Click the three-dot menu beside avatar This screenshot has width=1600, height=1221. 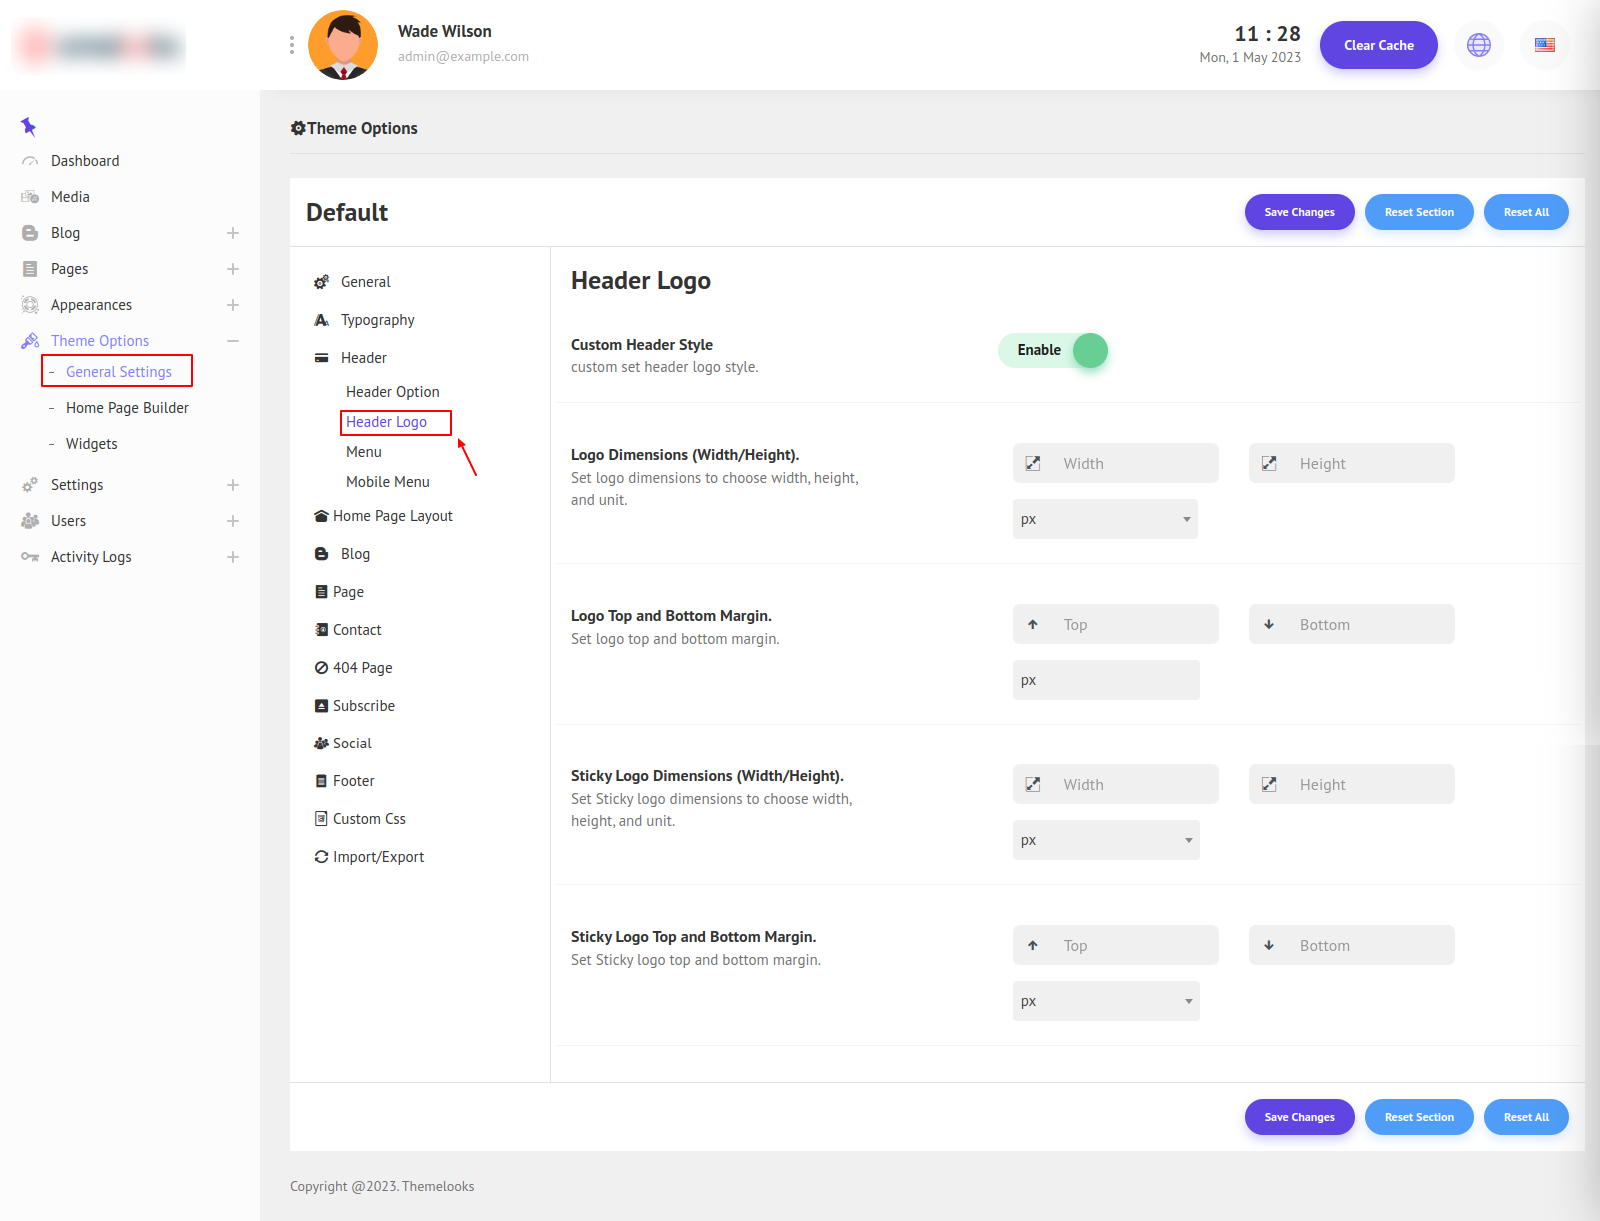[291, 45]
